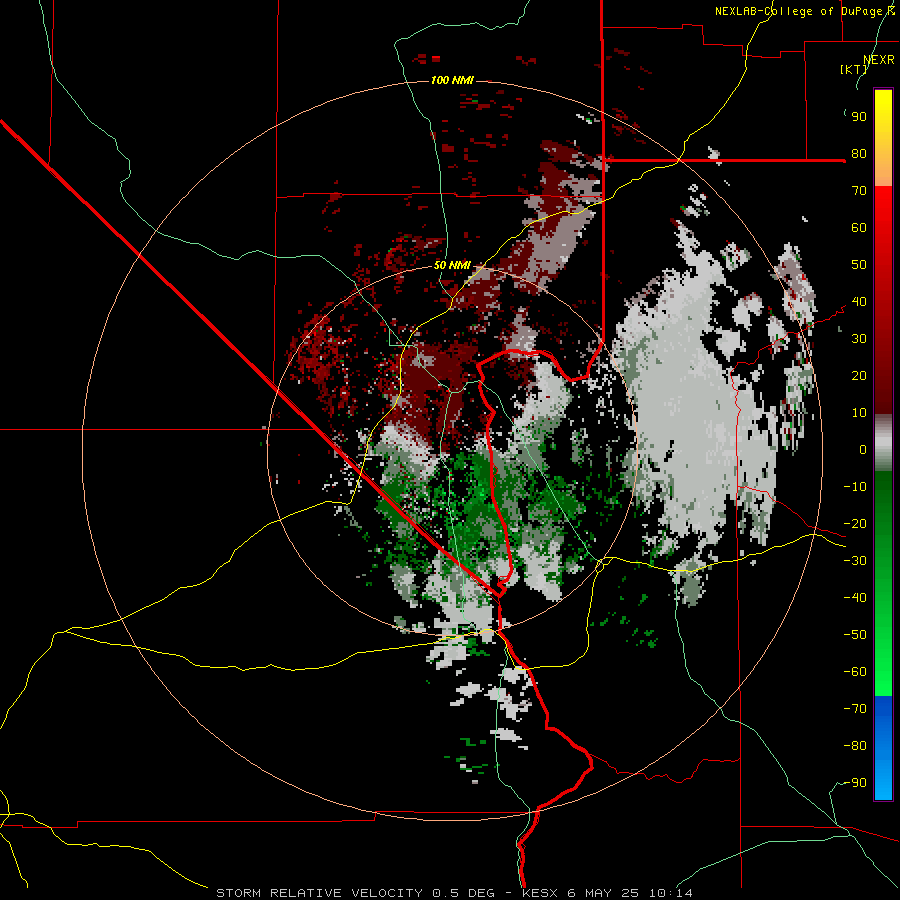Click the -70 value on velocity scale
The height and width of the screenshot is (900, 900).
[x=855, y=709]
